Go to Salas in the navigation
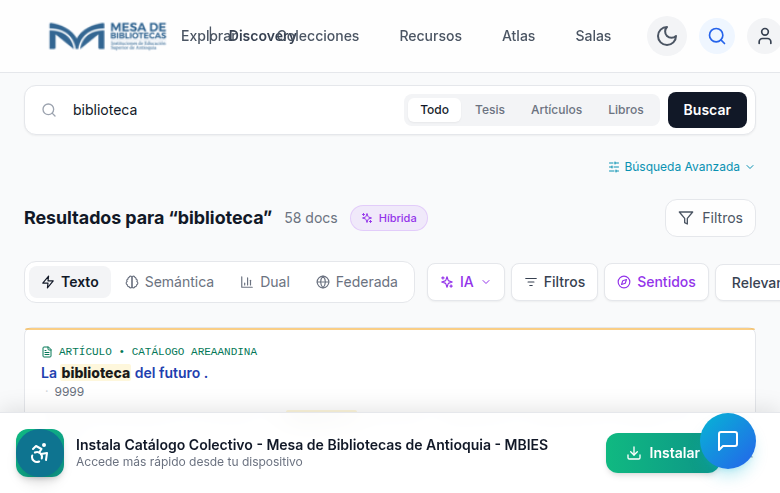 (593, 36)
